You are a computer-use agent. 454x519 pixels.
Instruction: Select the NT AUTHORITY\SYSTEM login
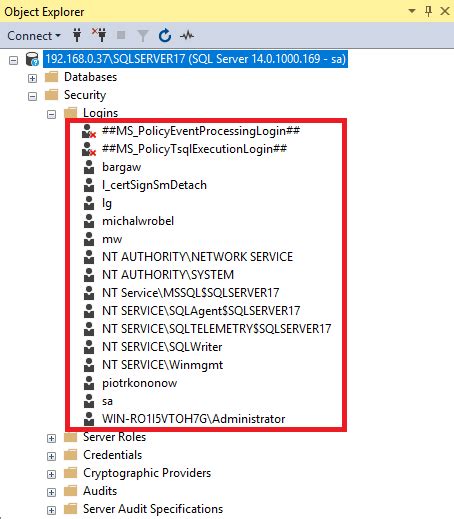point(168,275)
